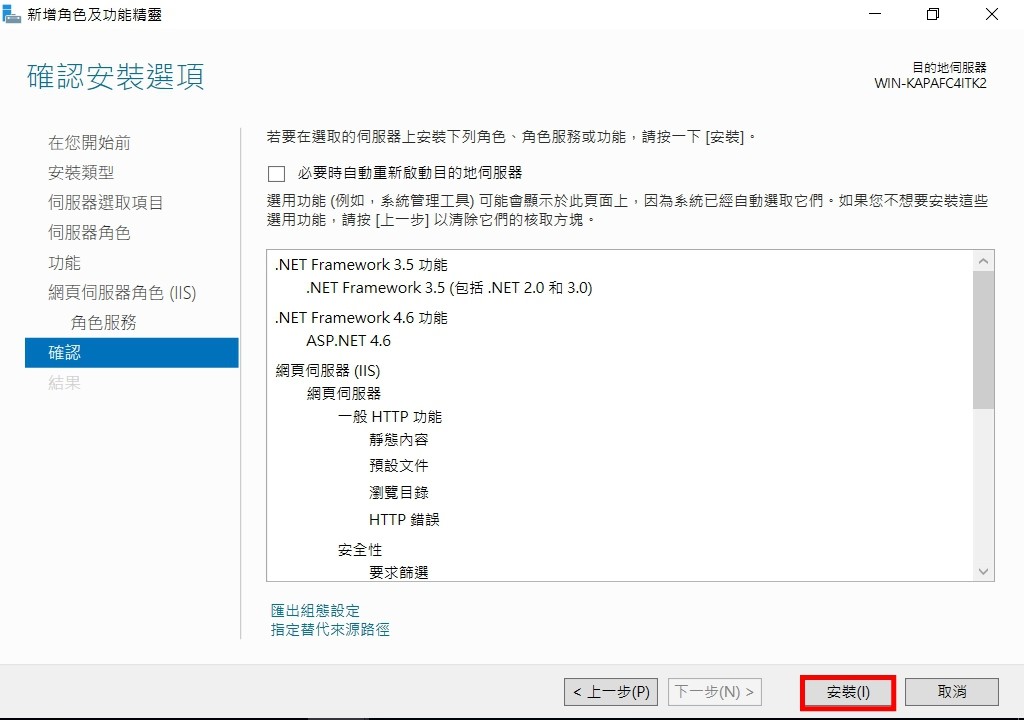Image resolution: width=1024 pixels, height=720 pixels.
Task: Select the .NET Framework 3.5 (包括 .NET 2.0 和 3.0) row
Action: [x=449, y=287]
